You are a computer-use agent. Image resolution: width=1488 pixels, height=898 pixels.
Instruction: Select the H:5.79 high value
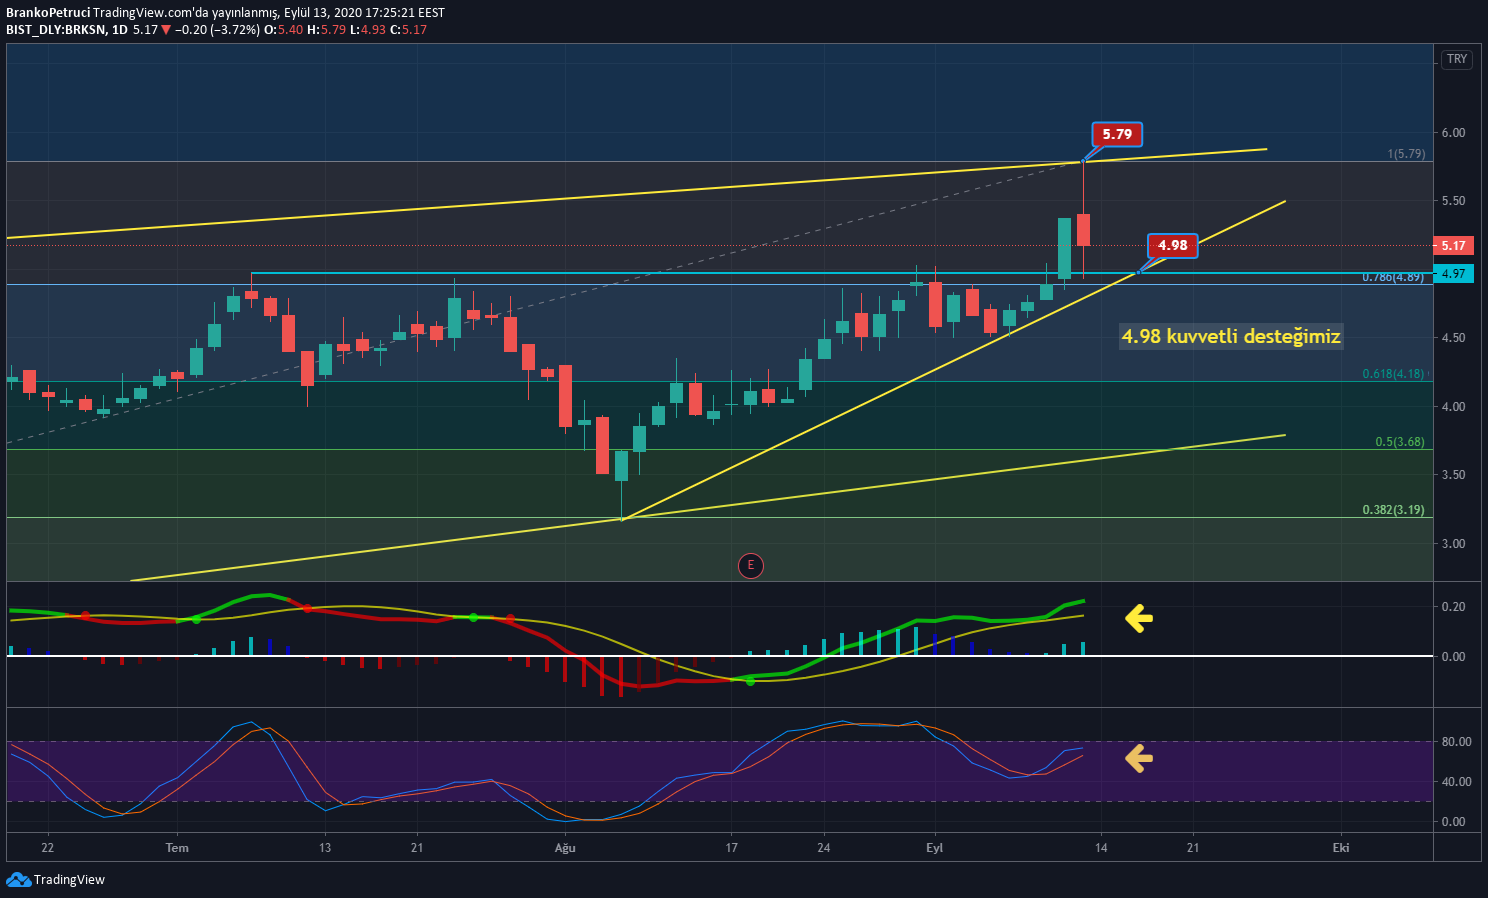326,30
